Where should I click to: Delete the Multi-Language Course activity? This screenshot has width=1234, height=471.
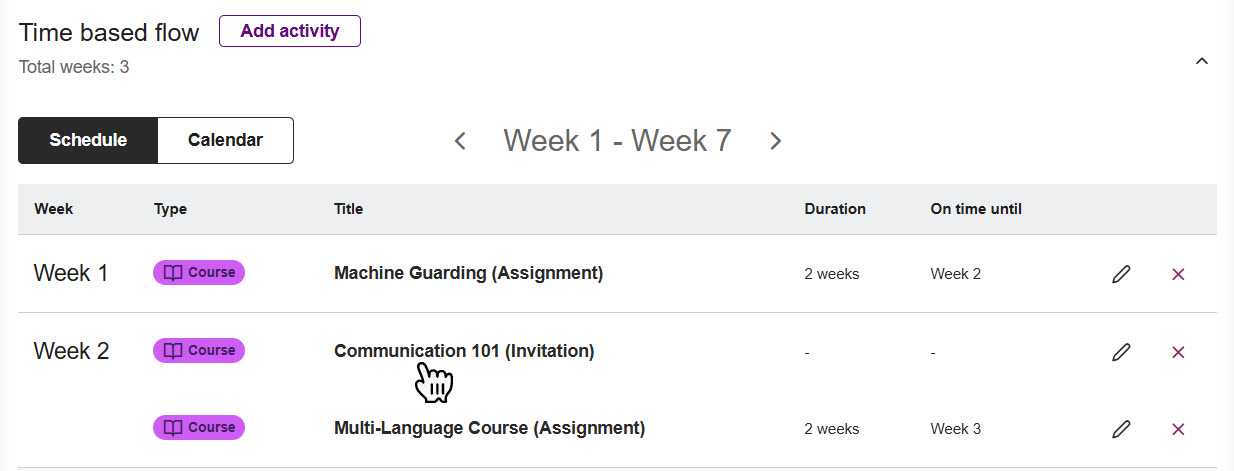[1178, 428]
